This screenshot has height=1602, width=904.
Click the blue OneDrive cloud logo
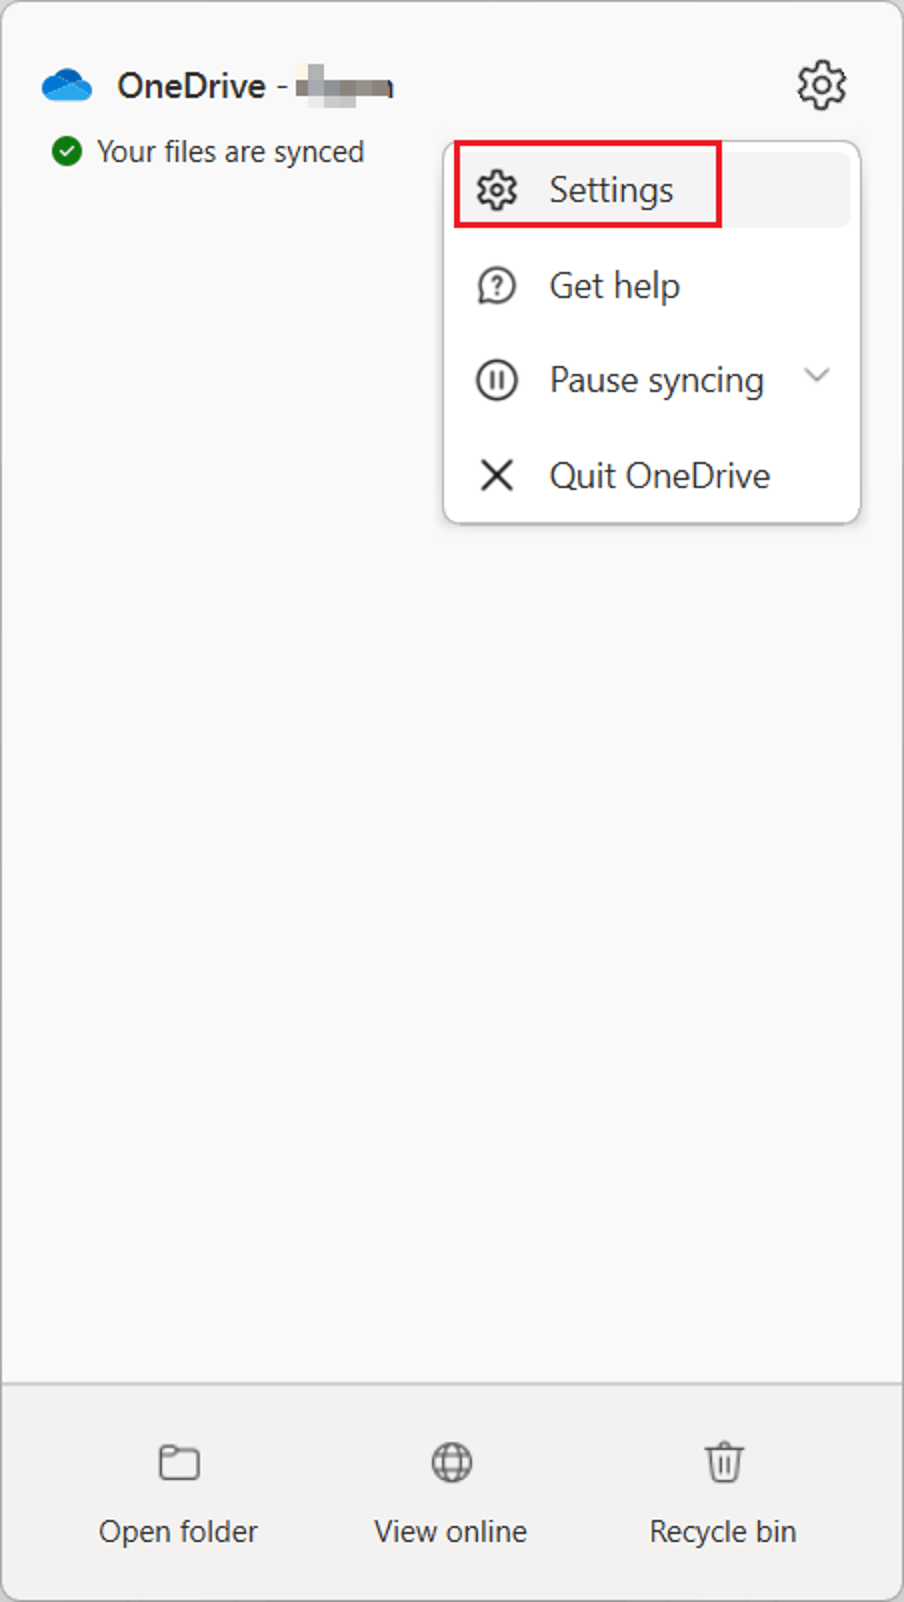(x=67, y=86)
